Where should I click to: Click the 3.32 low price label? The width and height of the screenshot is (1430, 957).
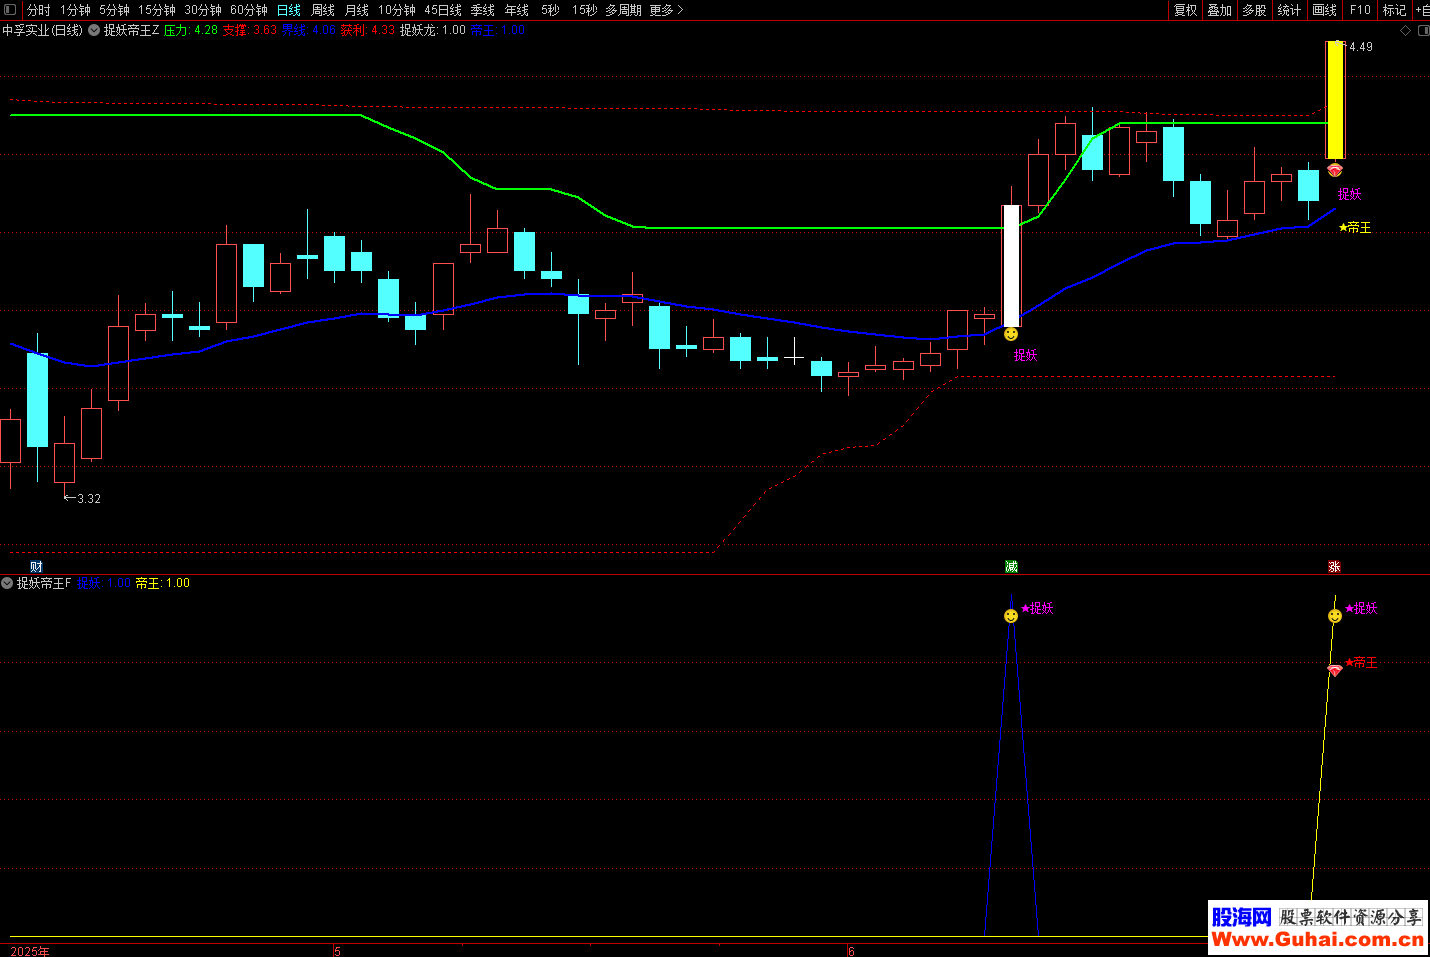pyautogui.click(x=89, y=499)
